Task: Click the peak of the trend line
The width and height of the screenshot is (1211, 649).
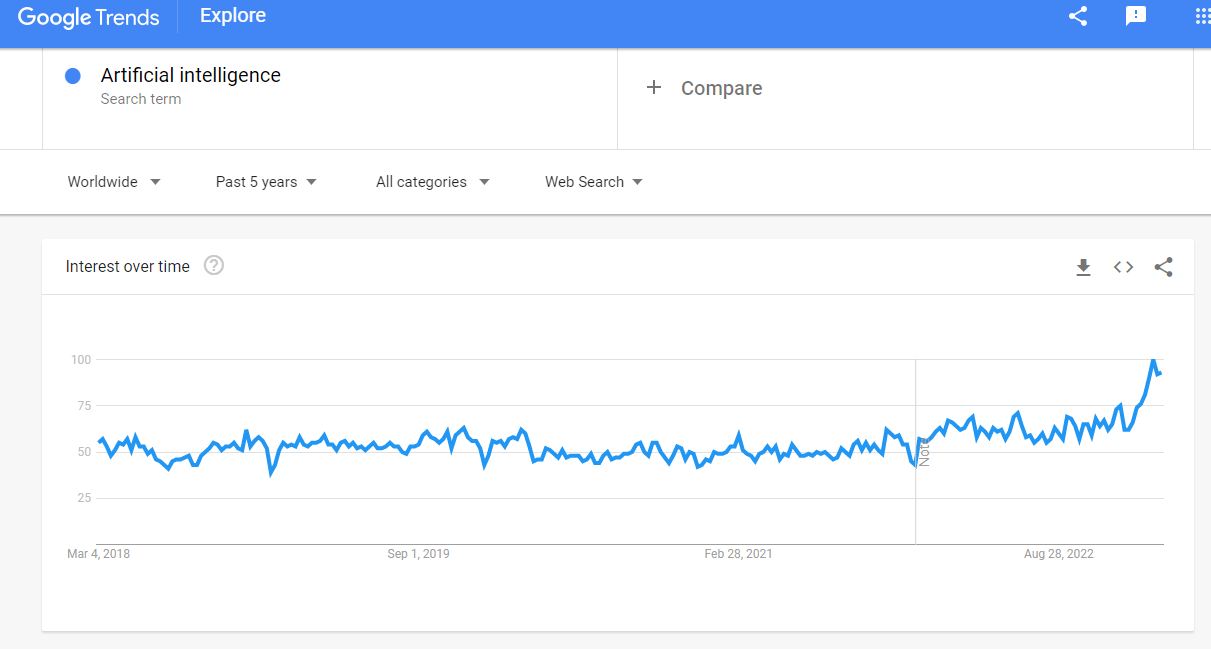Action: click(x=1153, y=360)
